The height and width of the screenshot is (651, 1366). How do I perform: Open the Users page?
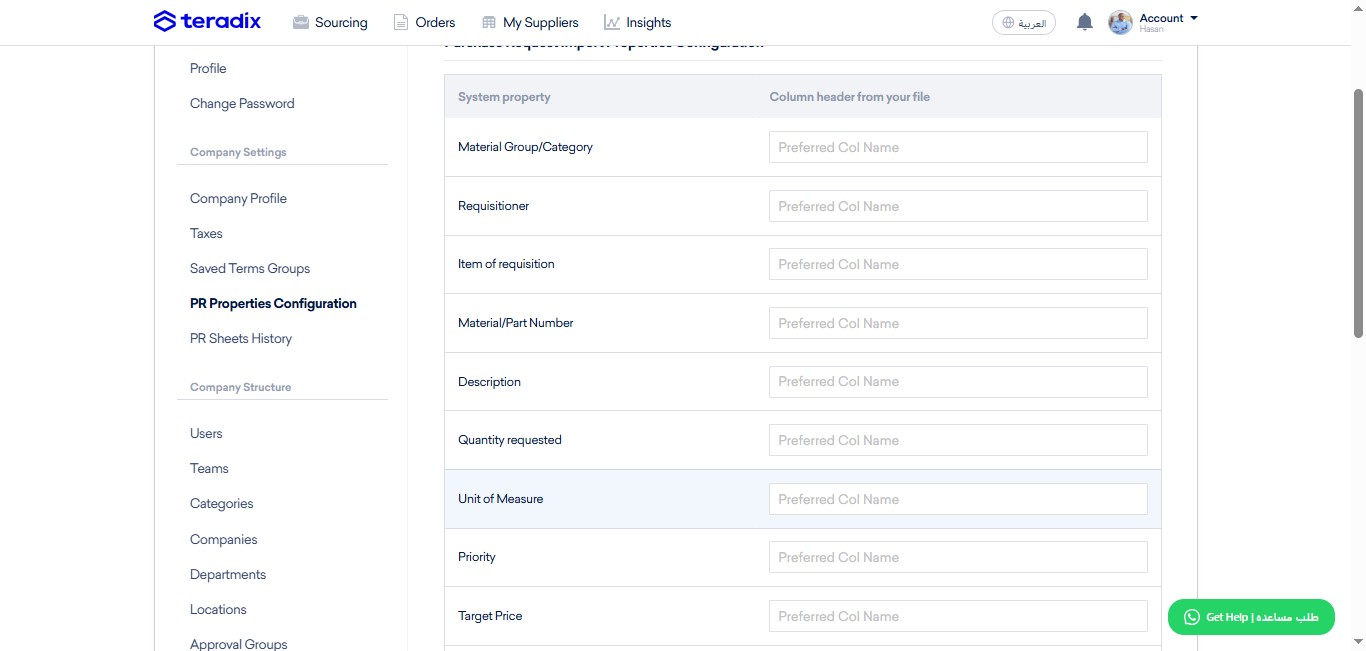[x=206, y=433]
